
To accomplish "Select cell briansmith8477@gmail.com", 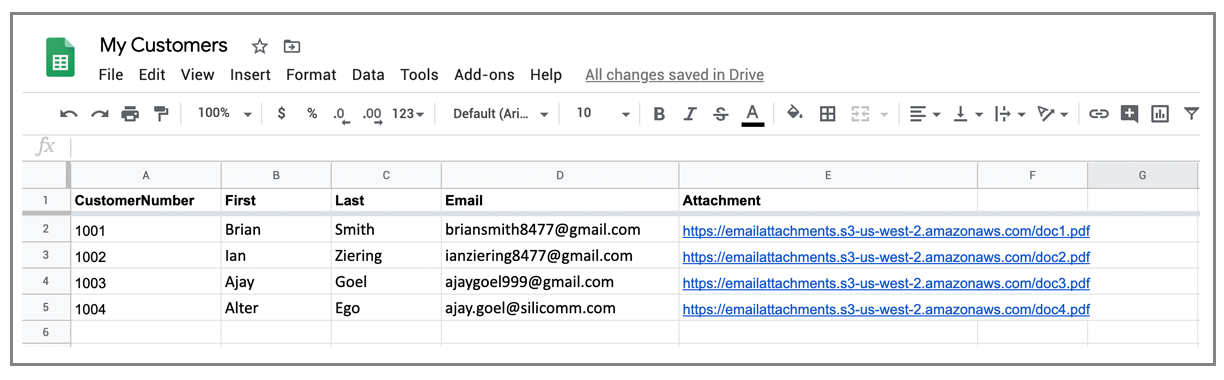I will 560,230.
